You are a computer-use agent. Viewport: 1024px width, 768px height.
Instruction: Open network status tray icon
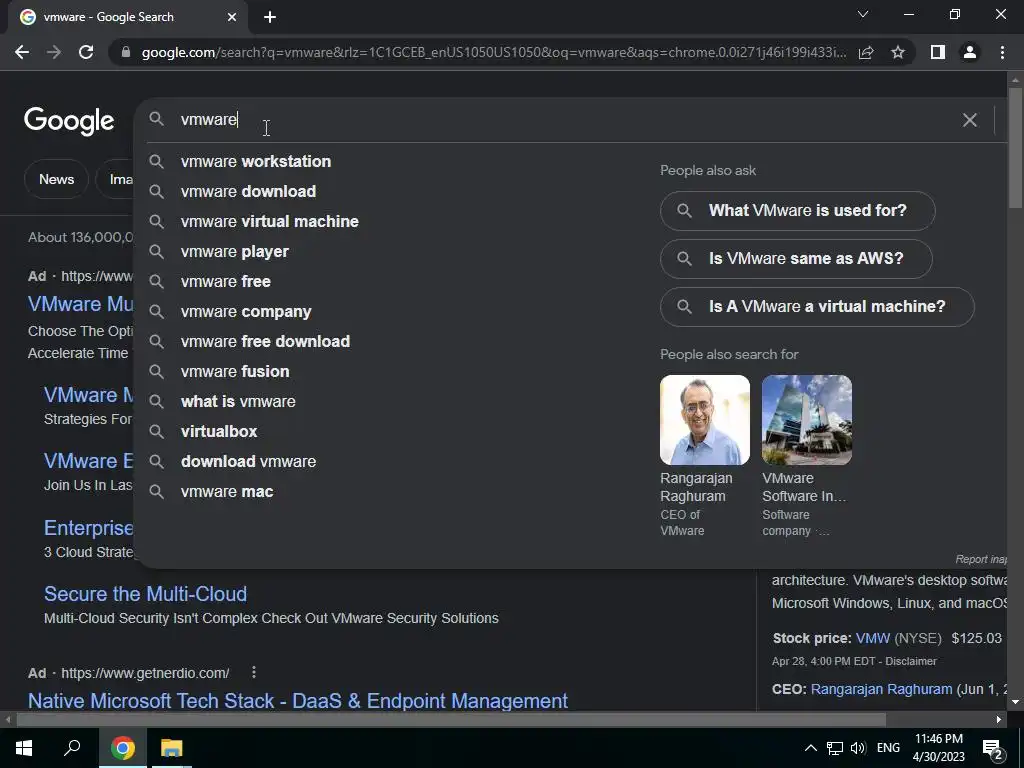coord(835,748)
